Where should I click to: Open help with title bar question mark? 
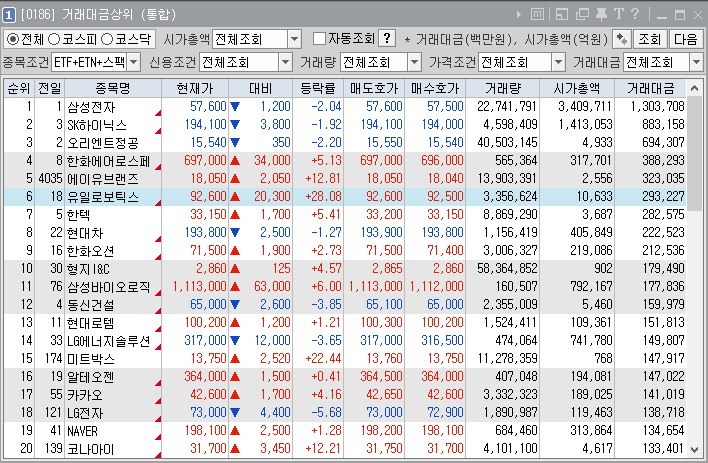(x=635, y=14)
